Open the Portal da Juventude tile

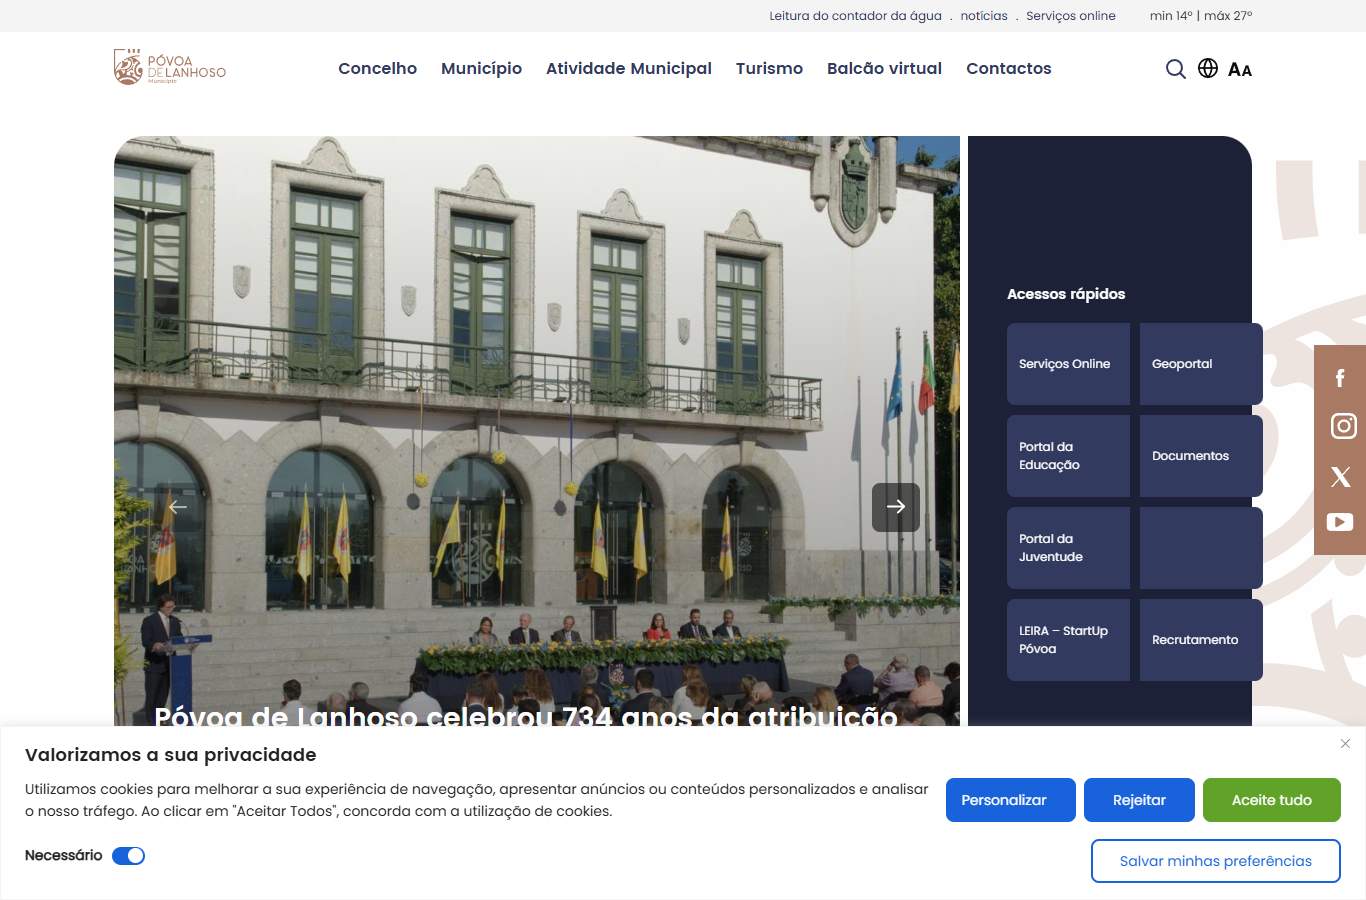(x=1068, y=548)
